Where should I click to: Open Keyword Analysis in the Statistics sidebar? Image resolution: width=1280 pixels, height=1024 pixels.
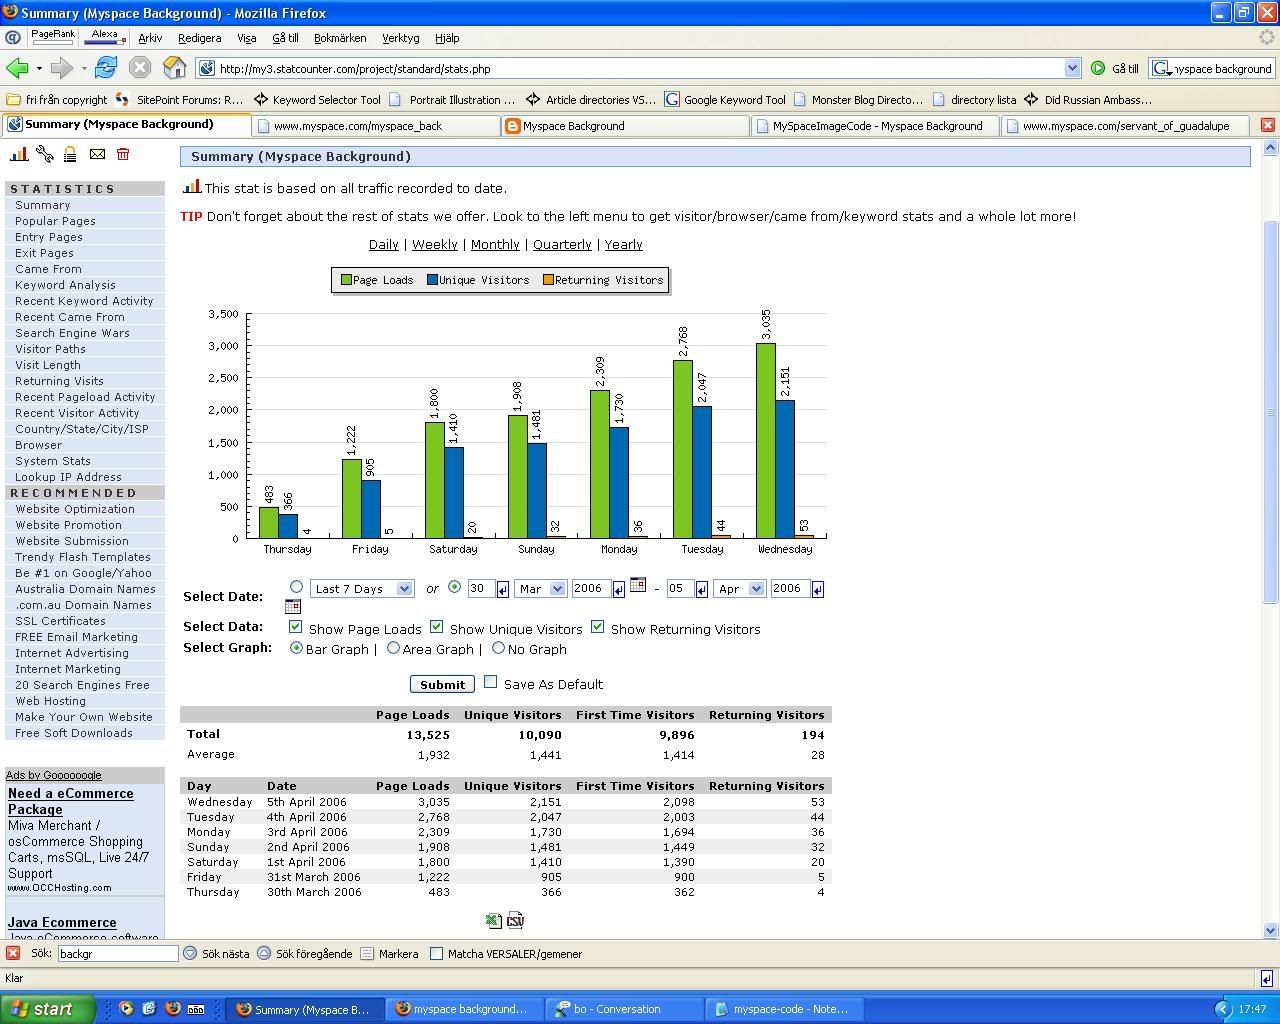click(x=65, y=285)
